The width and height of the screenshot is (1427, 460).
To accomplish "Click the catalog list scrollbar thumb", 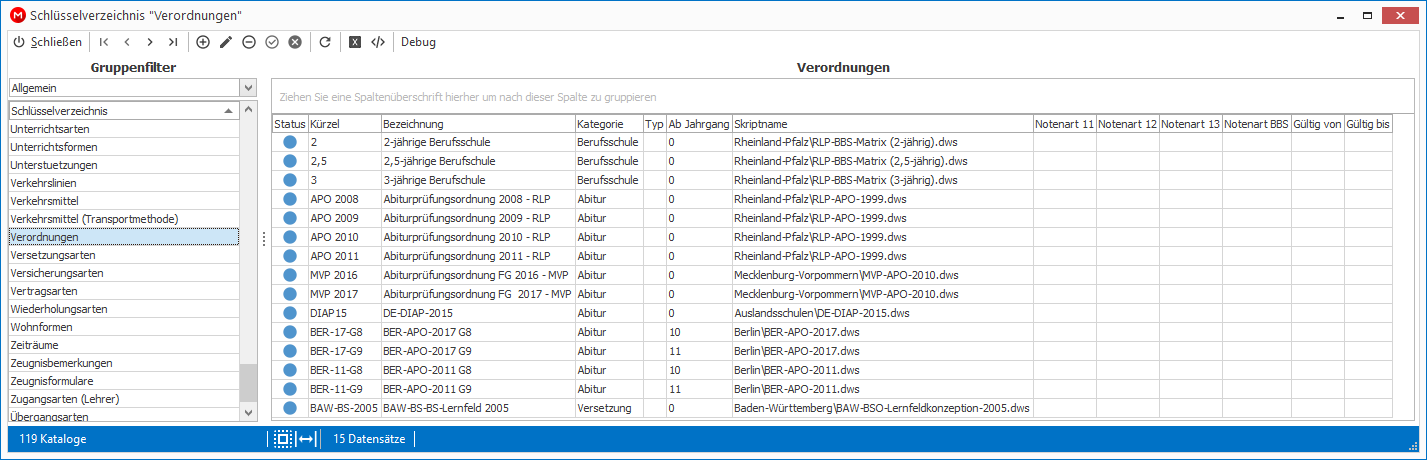I will coord(248,383).
